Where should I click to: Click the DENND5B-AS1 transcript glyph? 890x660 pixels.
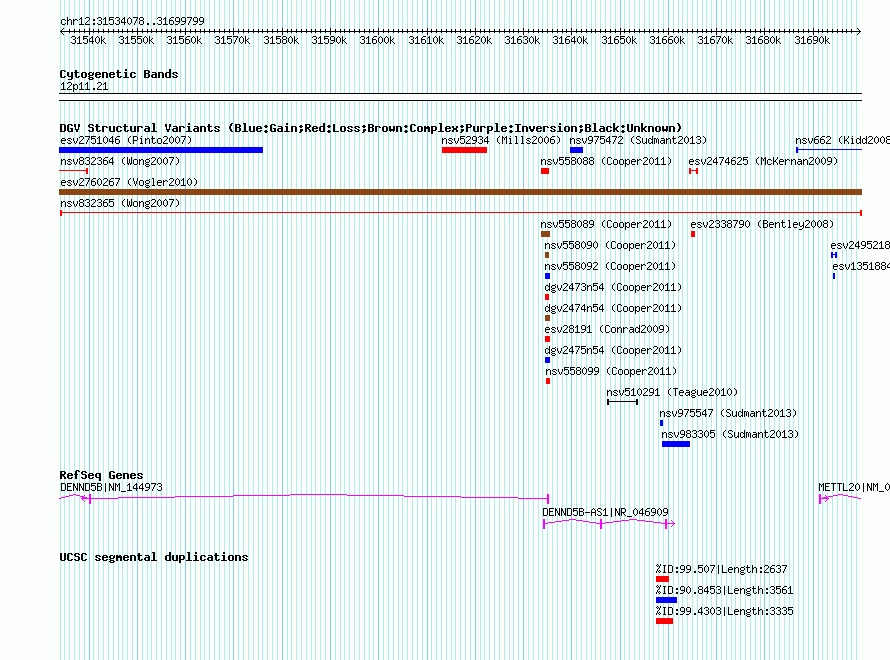tap(609, 523)
